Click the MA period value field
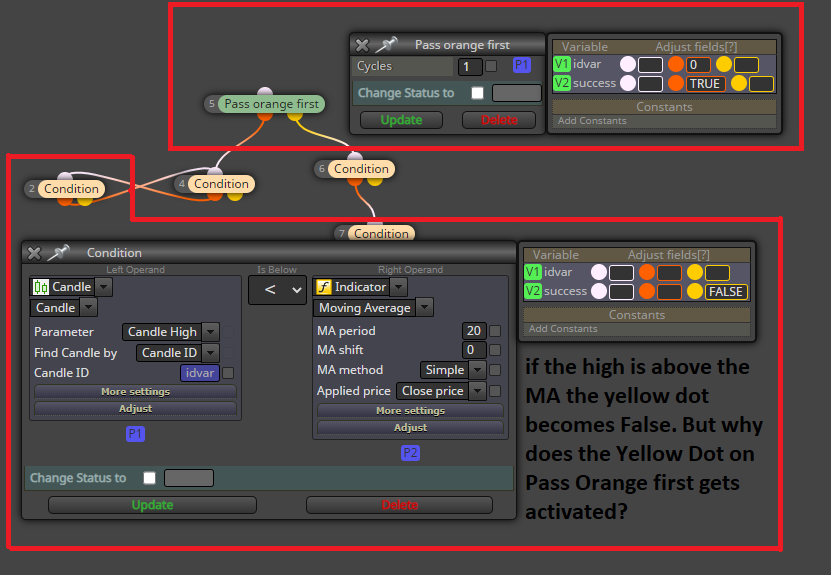The width and height of the screenshot is (831, 575). [x=474, y=331]
